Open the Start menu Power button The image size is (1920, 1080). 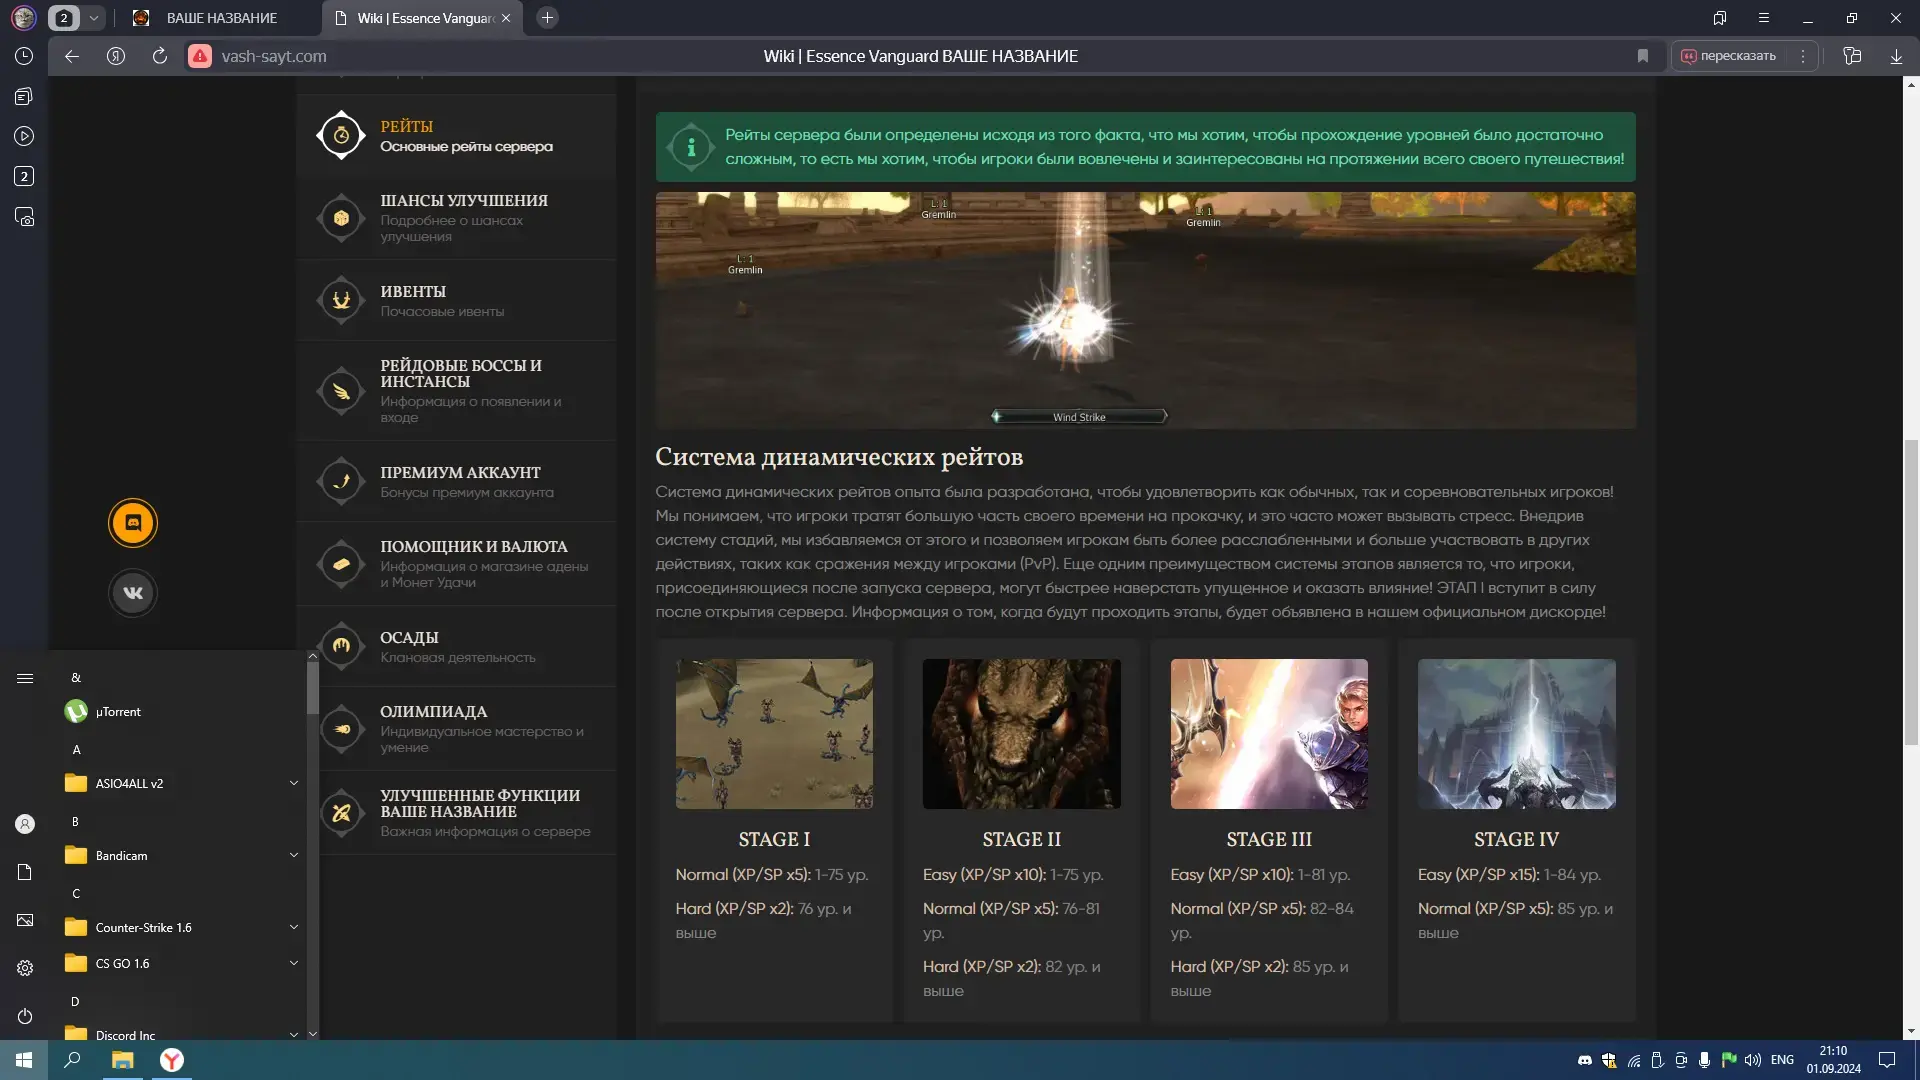pyautogui.click(x=25, y=1016)
